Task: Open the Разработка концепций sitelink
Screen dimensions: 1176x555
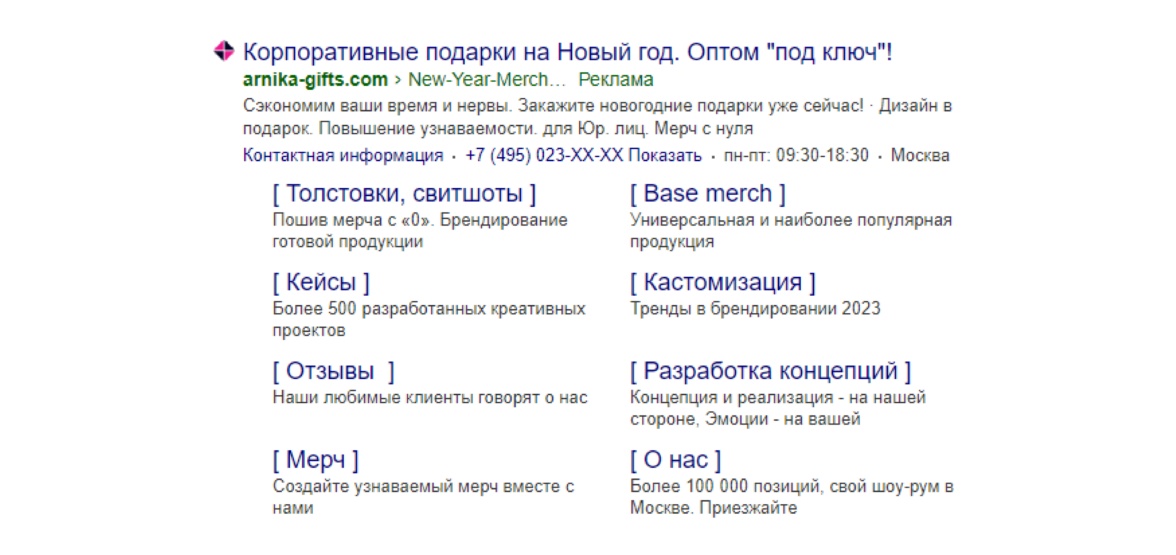Action: click(x=771, y=372)
